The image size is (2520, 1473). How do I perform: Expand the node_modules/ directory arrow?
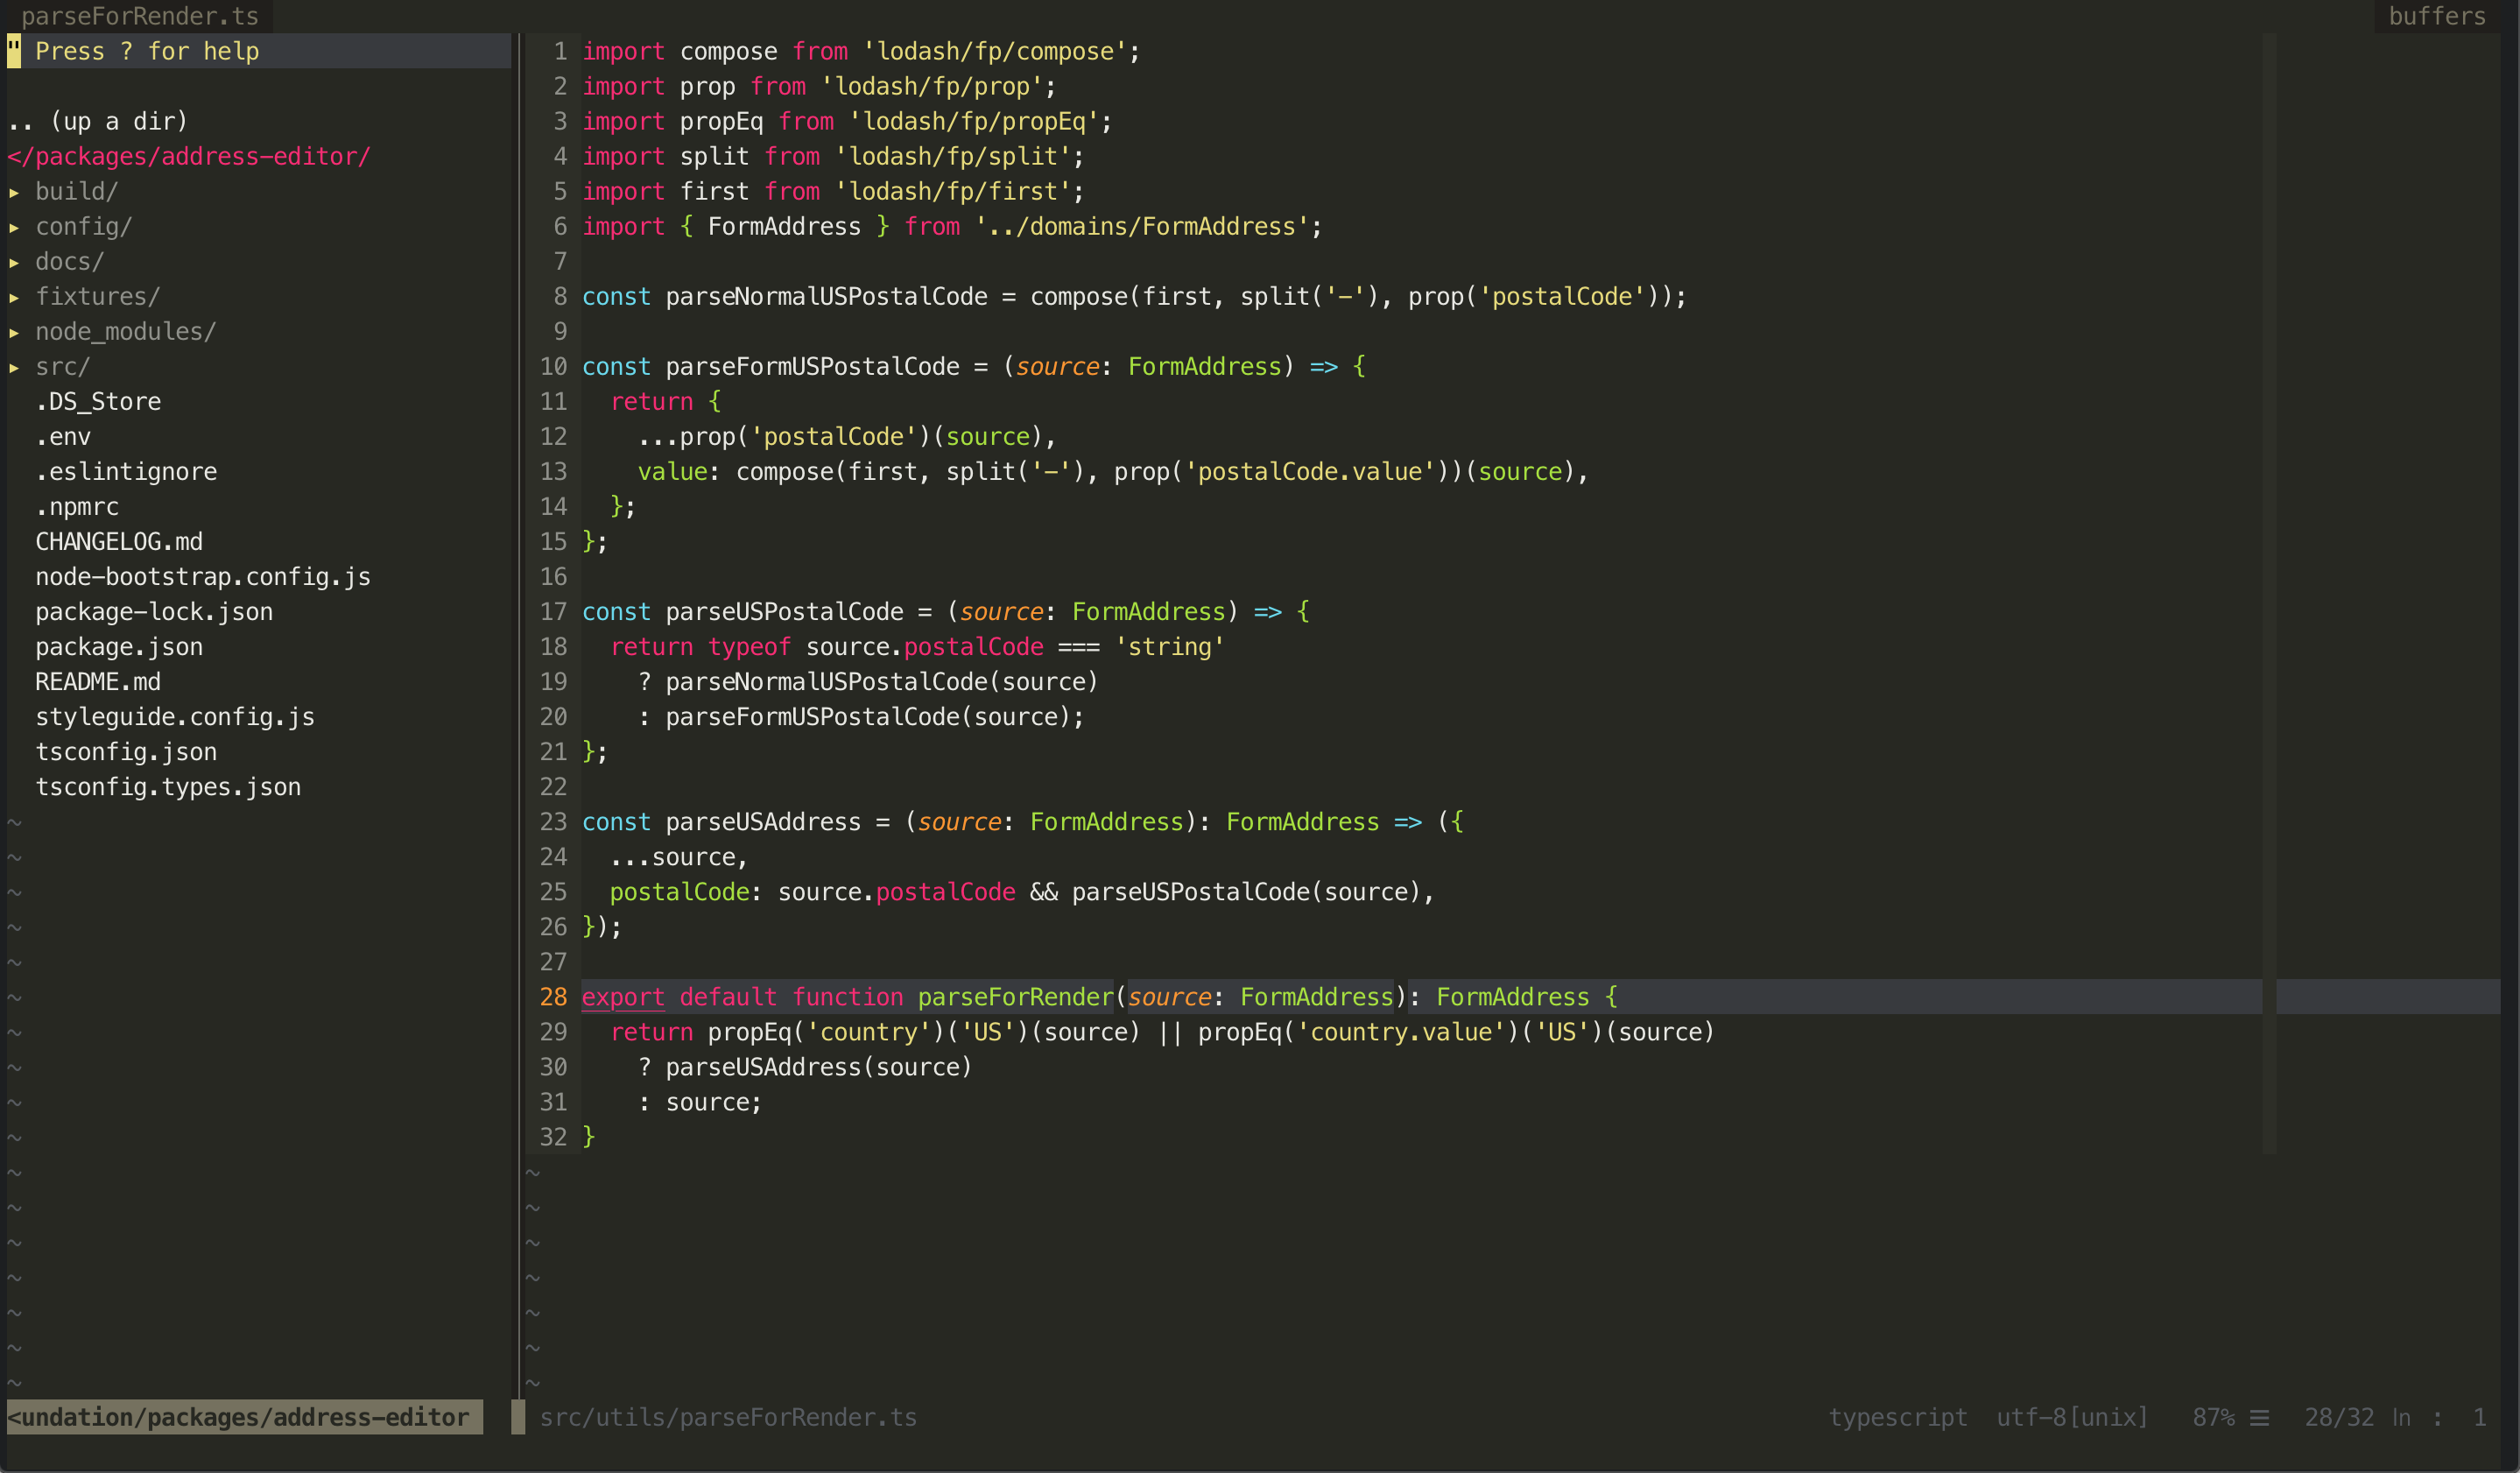(14, 332)
